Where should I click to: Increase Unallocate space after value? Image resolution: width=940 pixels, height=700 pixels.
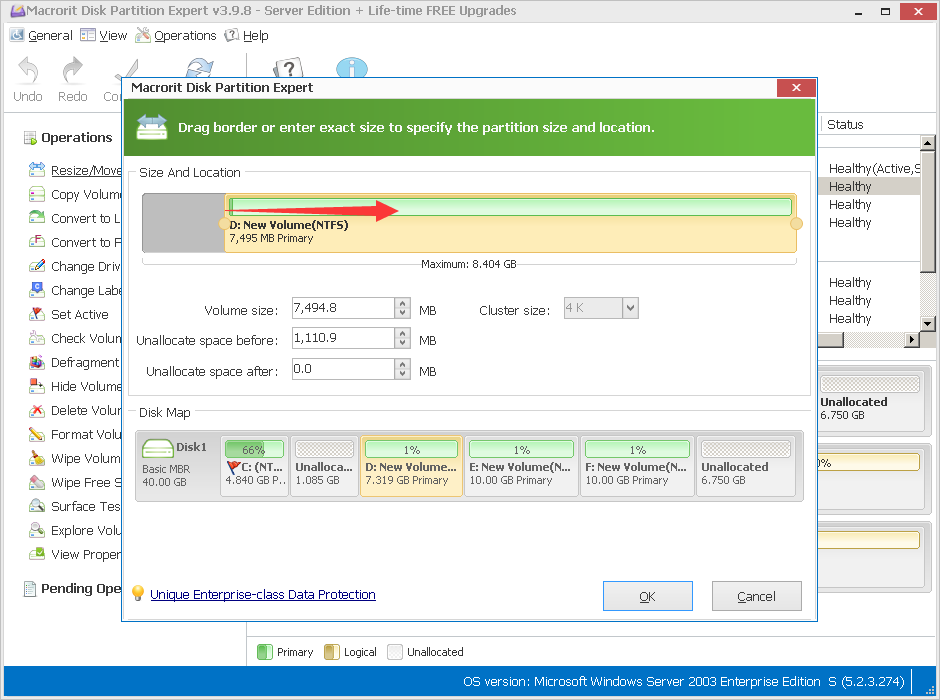[403, 364]
